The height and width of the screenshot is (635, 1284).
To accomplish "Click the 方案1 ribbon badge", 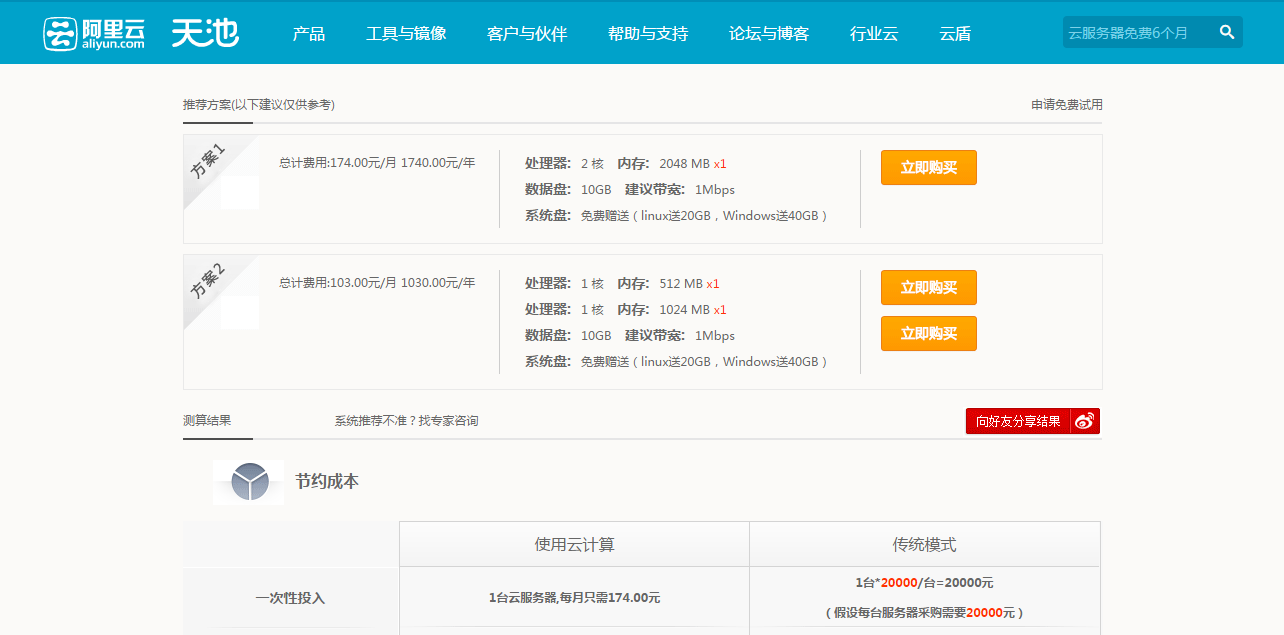I will [209, 162].
